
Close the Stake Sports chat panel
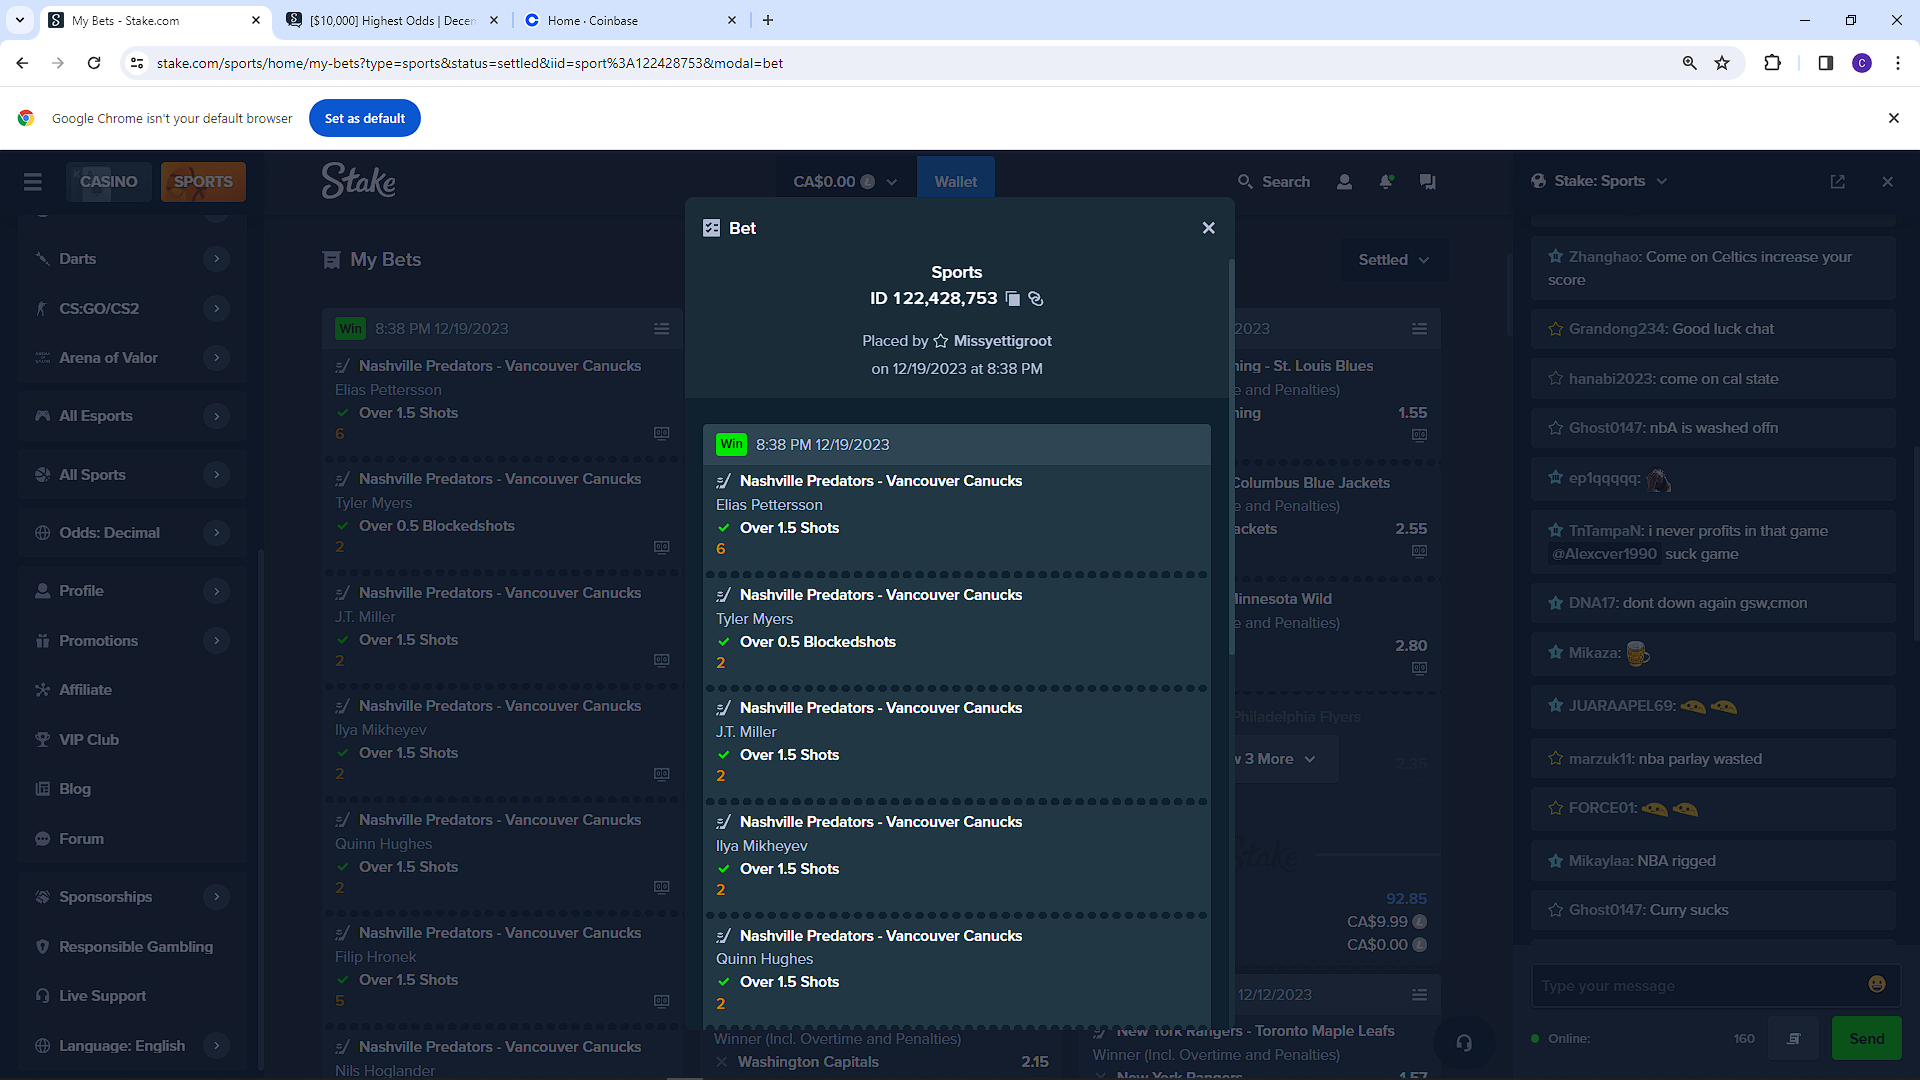click(1887, 182)
